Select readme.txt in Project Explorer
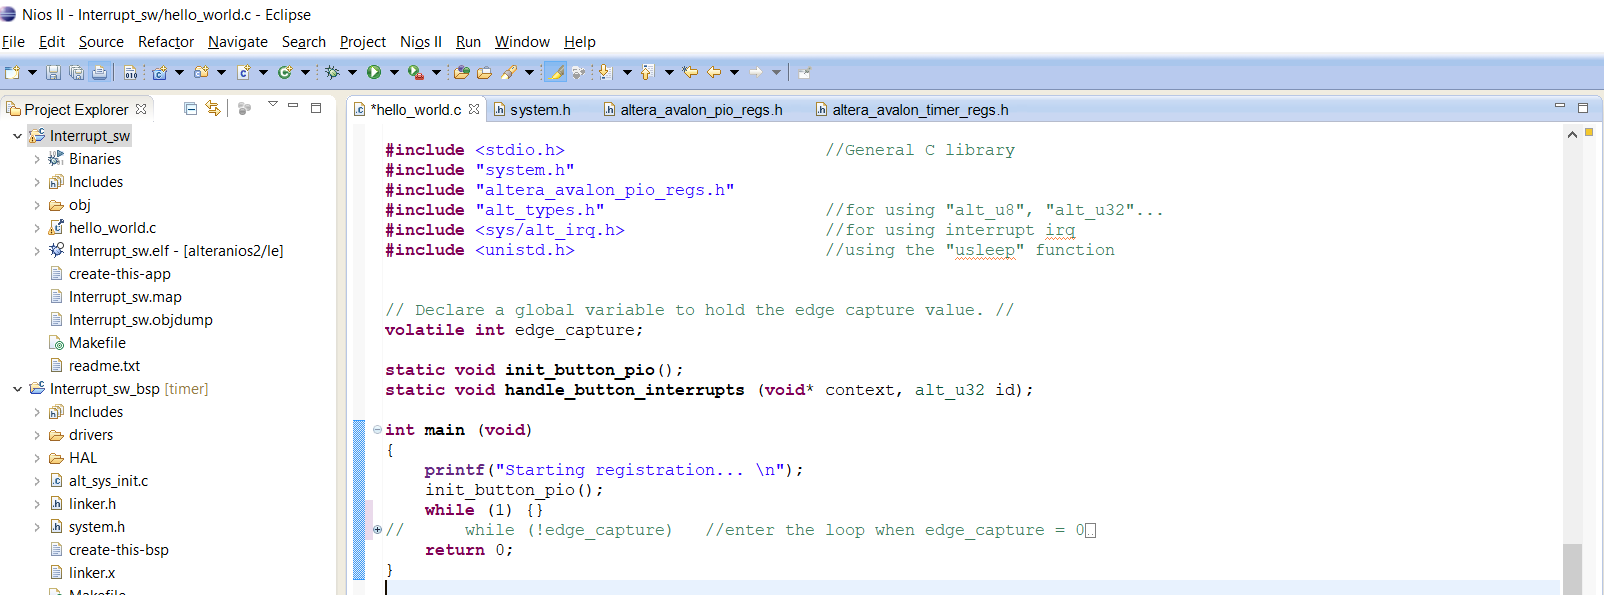1604x595 pixels. pos(104,366)
